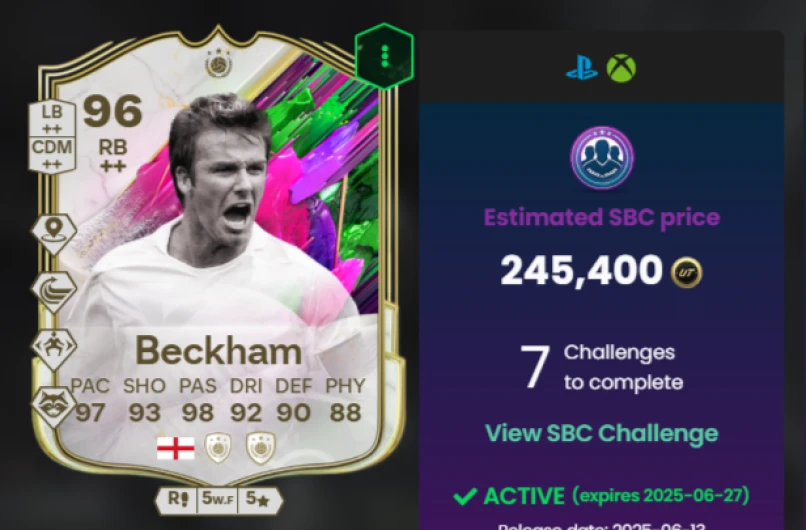Click the PlayStation platform icon

click(582, 68)
